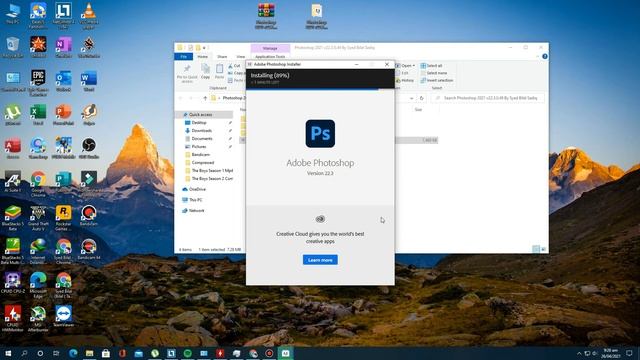
Task: Open Google Chrome desktop shortcut
Action: (38, 184)
